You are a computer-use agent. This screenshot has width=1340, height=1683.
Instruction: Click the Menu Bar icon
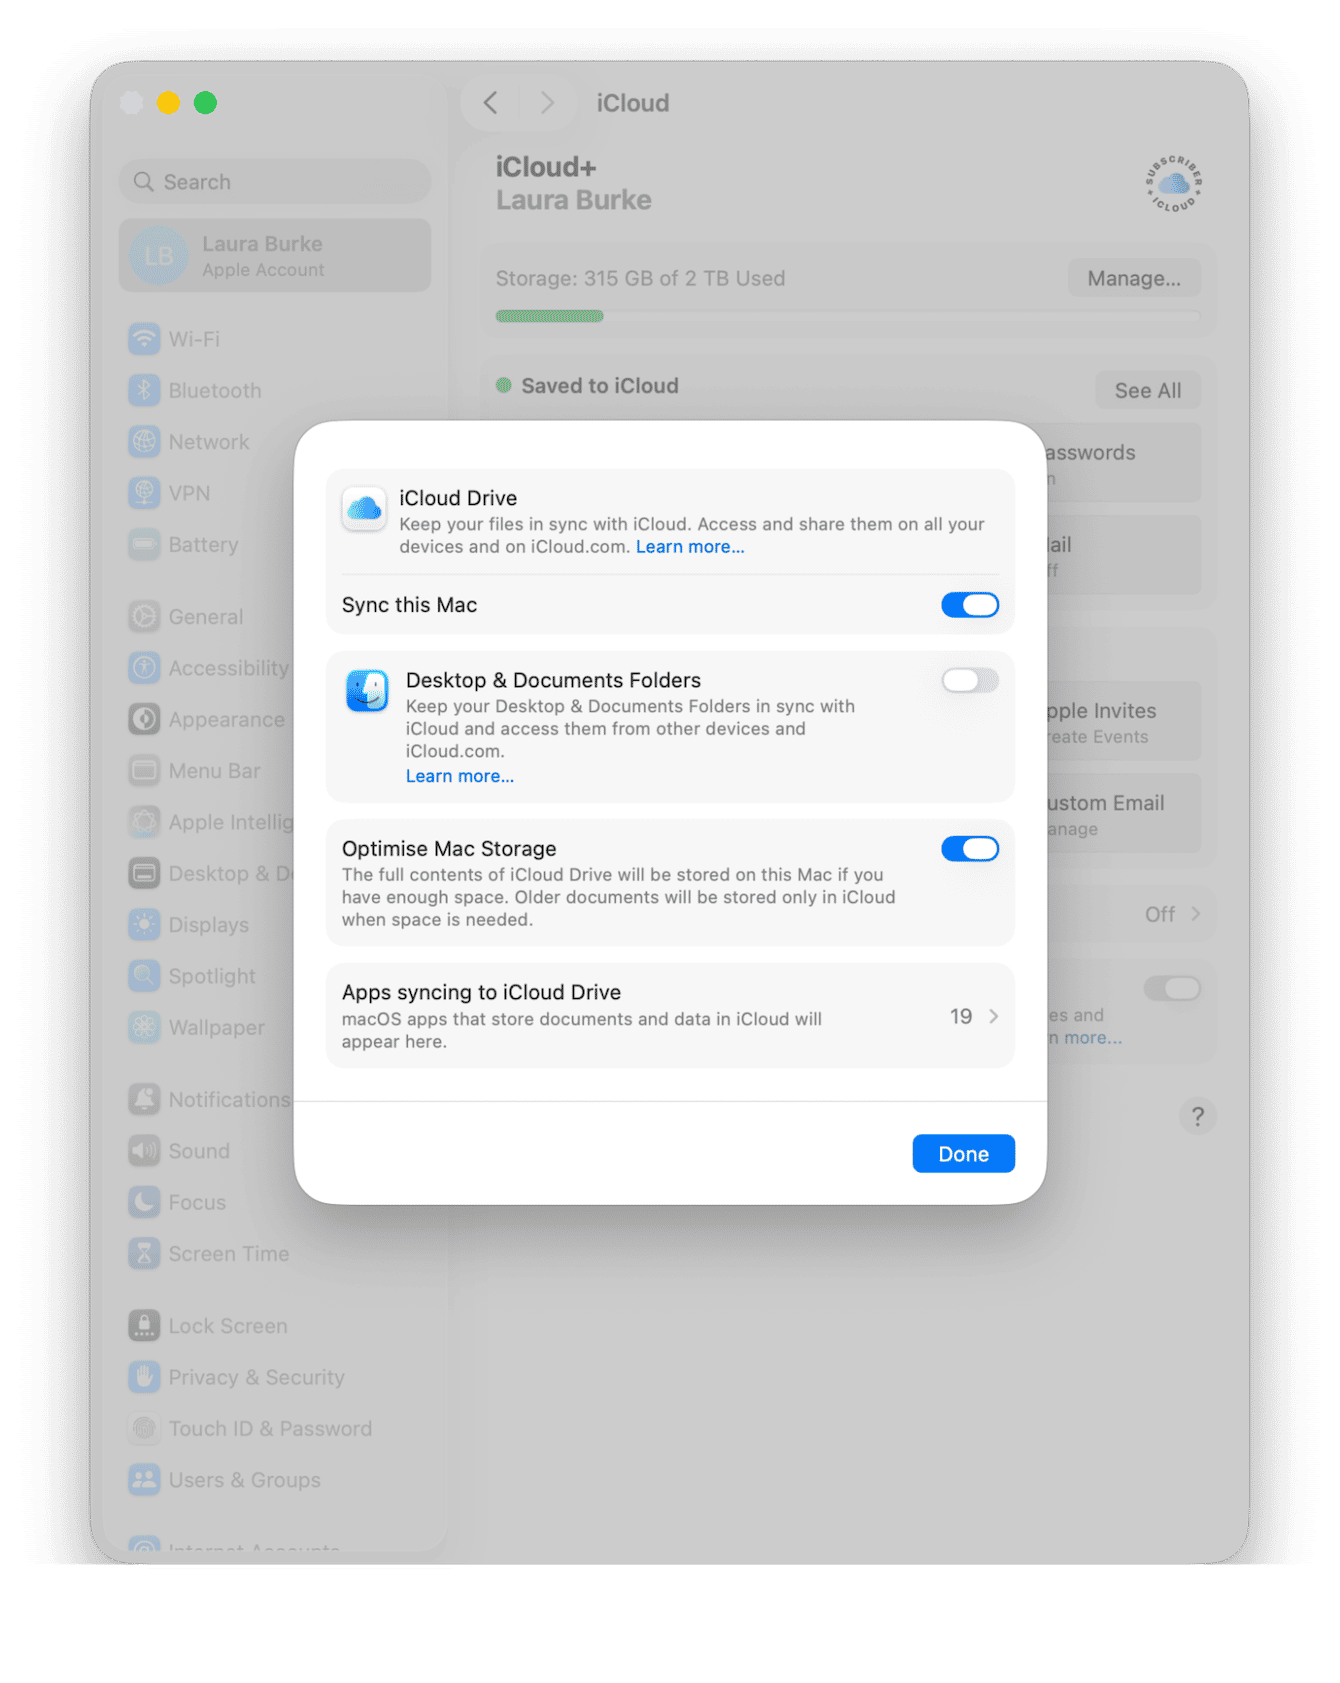pos(144,771)
